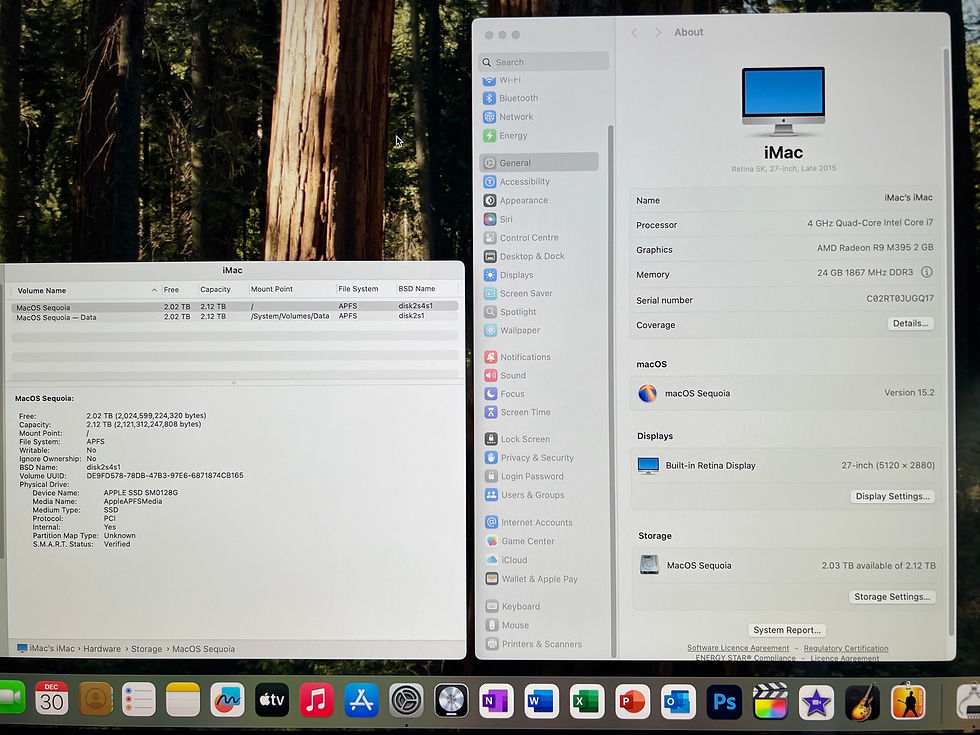Launch PowerPoint from the Dock
Screen dimensions: 980x735
pyautogui.click(x=632, y=701)
